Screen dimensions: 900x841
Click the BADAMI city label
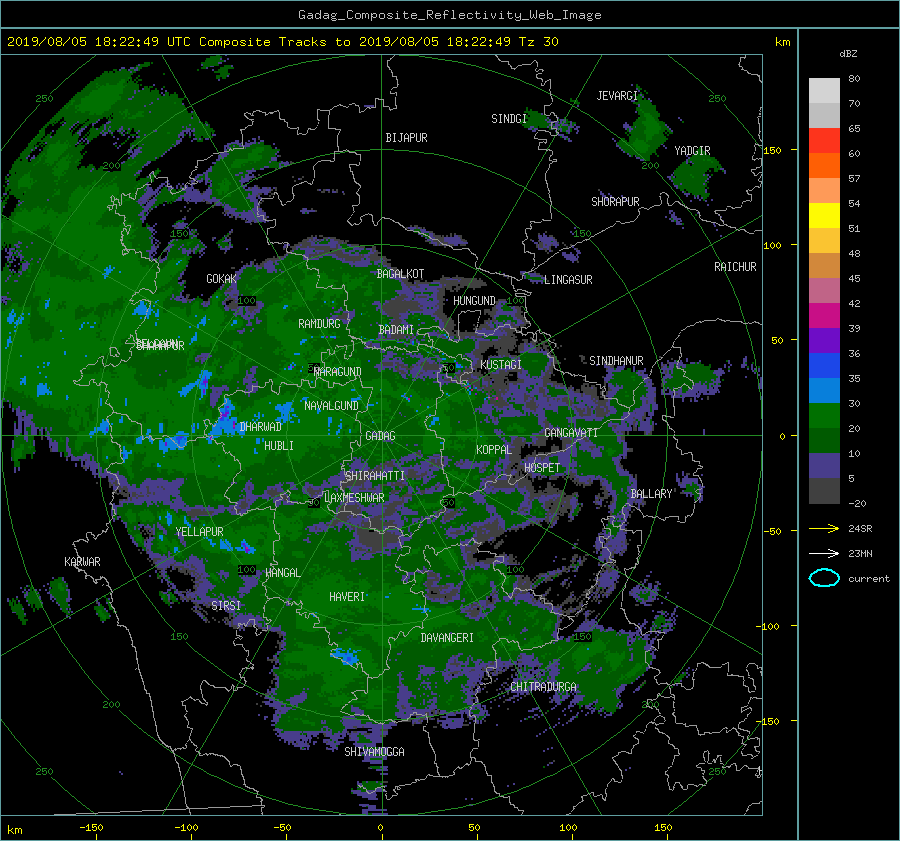point(396,330)
